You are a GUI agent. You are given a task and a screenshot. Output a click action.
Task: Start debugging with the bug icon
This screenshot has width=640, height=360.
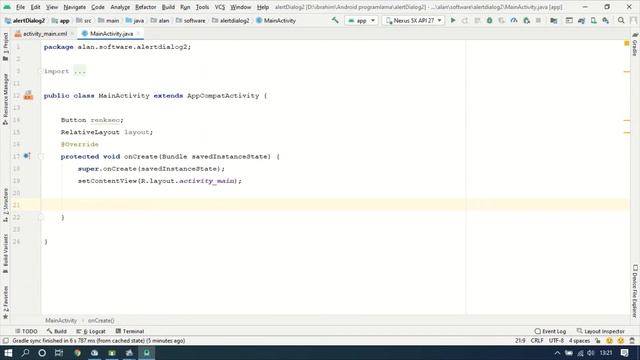(x=489, y=20)
